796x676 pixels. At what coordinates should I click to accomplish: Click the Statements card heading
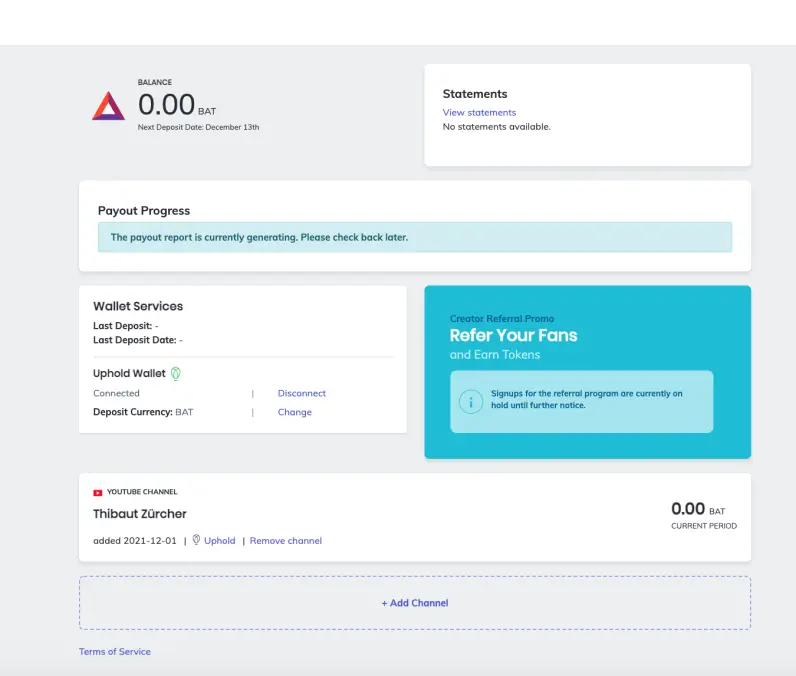click(475, 94)
